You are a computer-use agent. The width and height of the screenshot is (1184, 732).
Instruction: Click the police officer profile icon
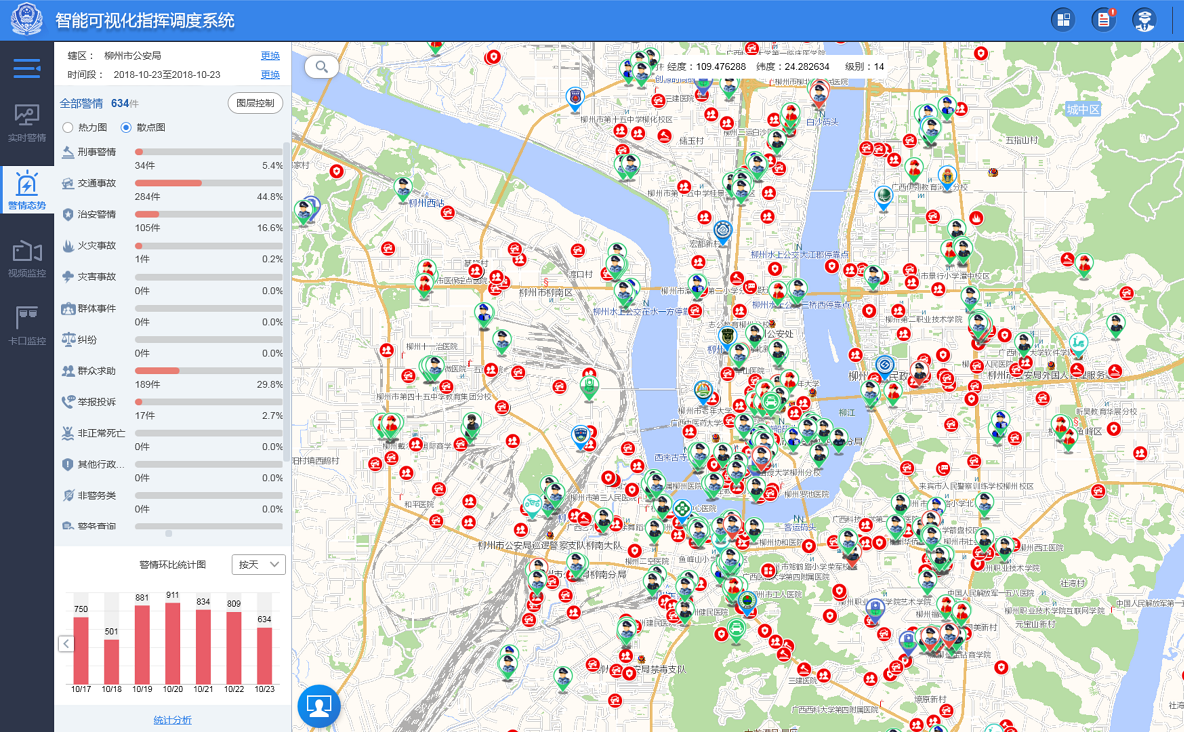click(x=1143, y=19)
